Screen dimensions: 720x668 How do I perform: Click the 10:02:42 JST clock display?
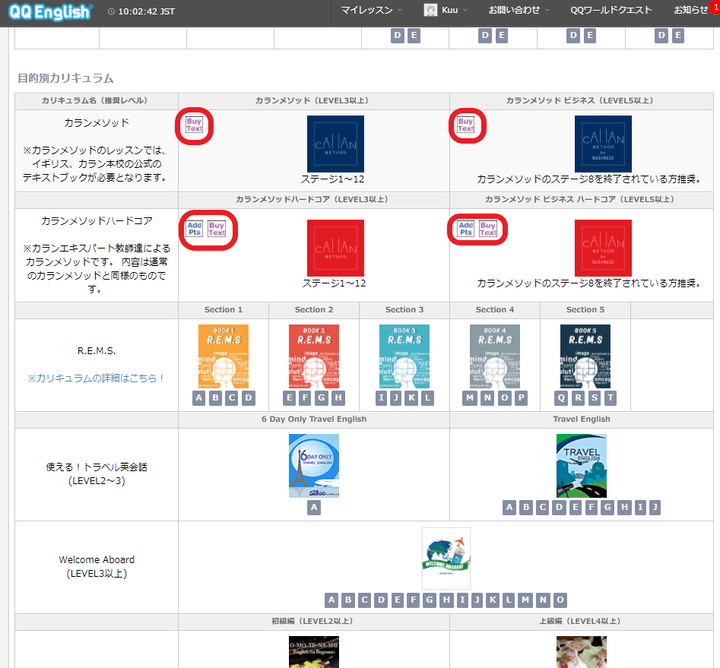[x=142, y=11]
